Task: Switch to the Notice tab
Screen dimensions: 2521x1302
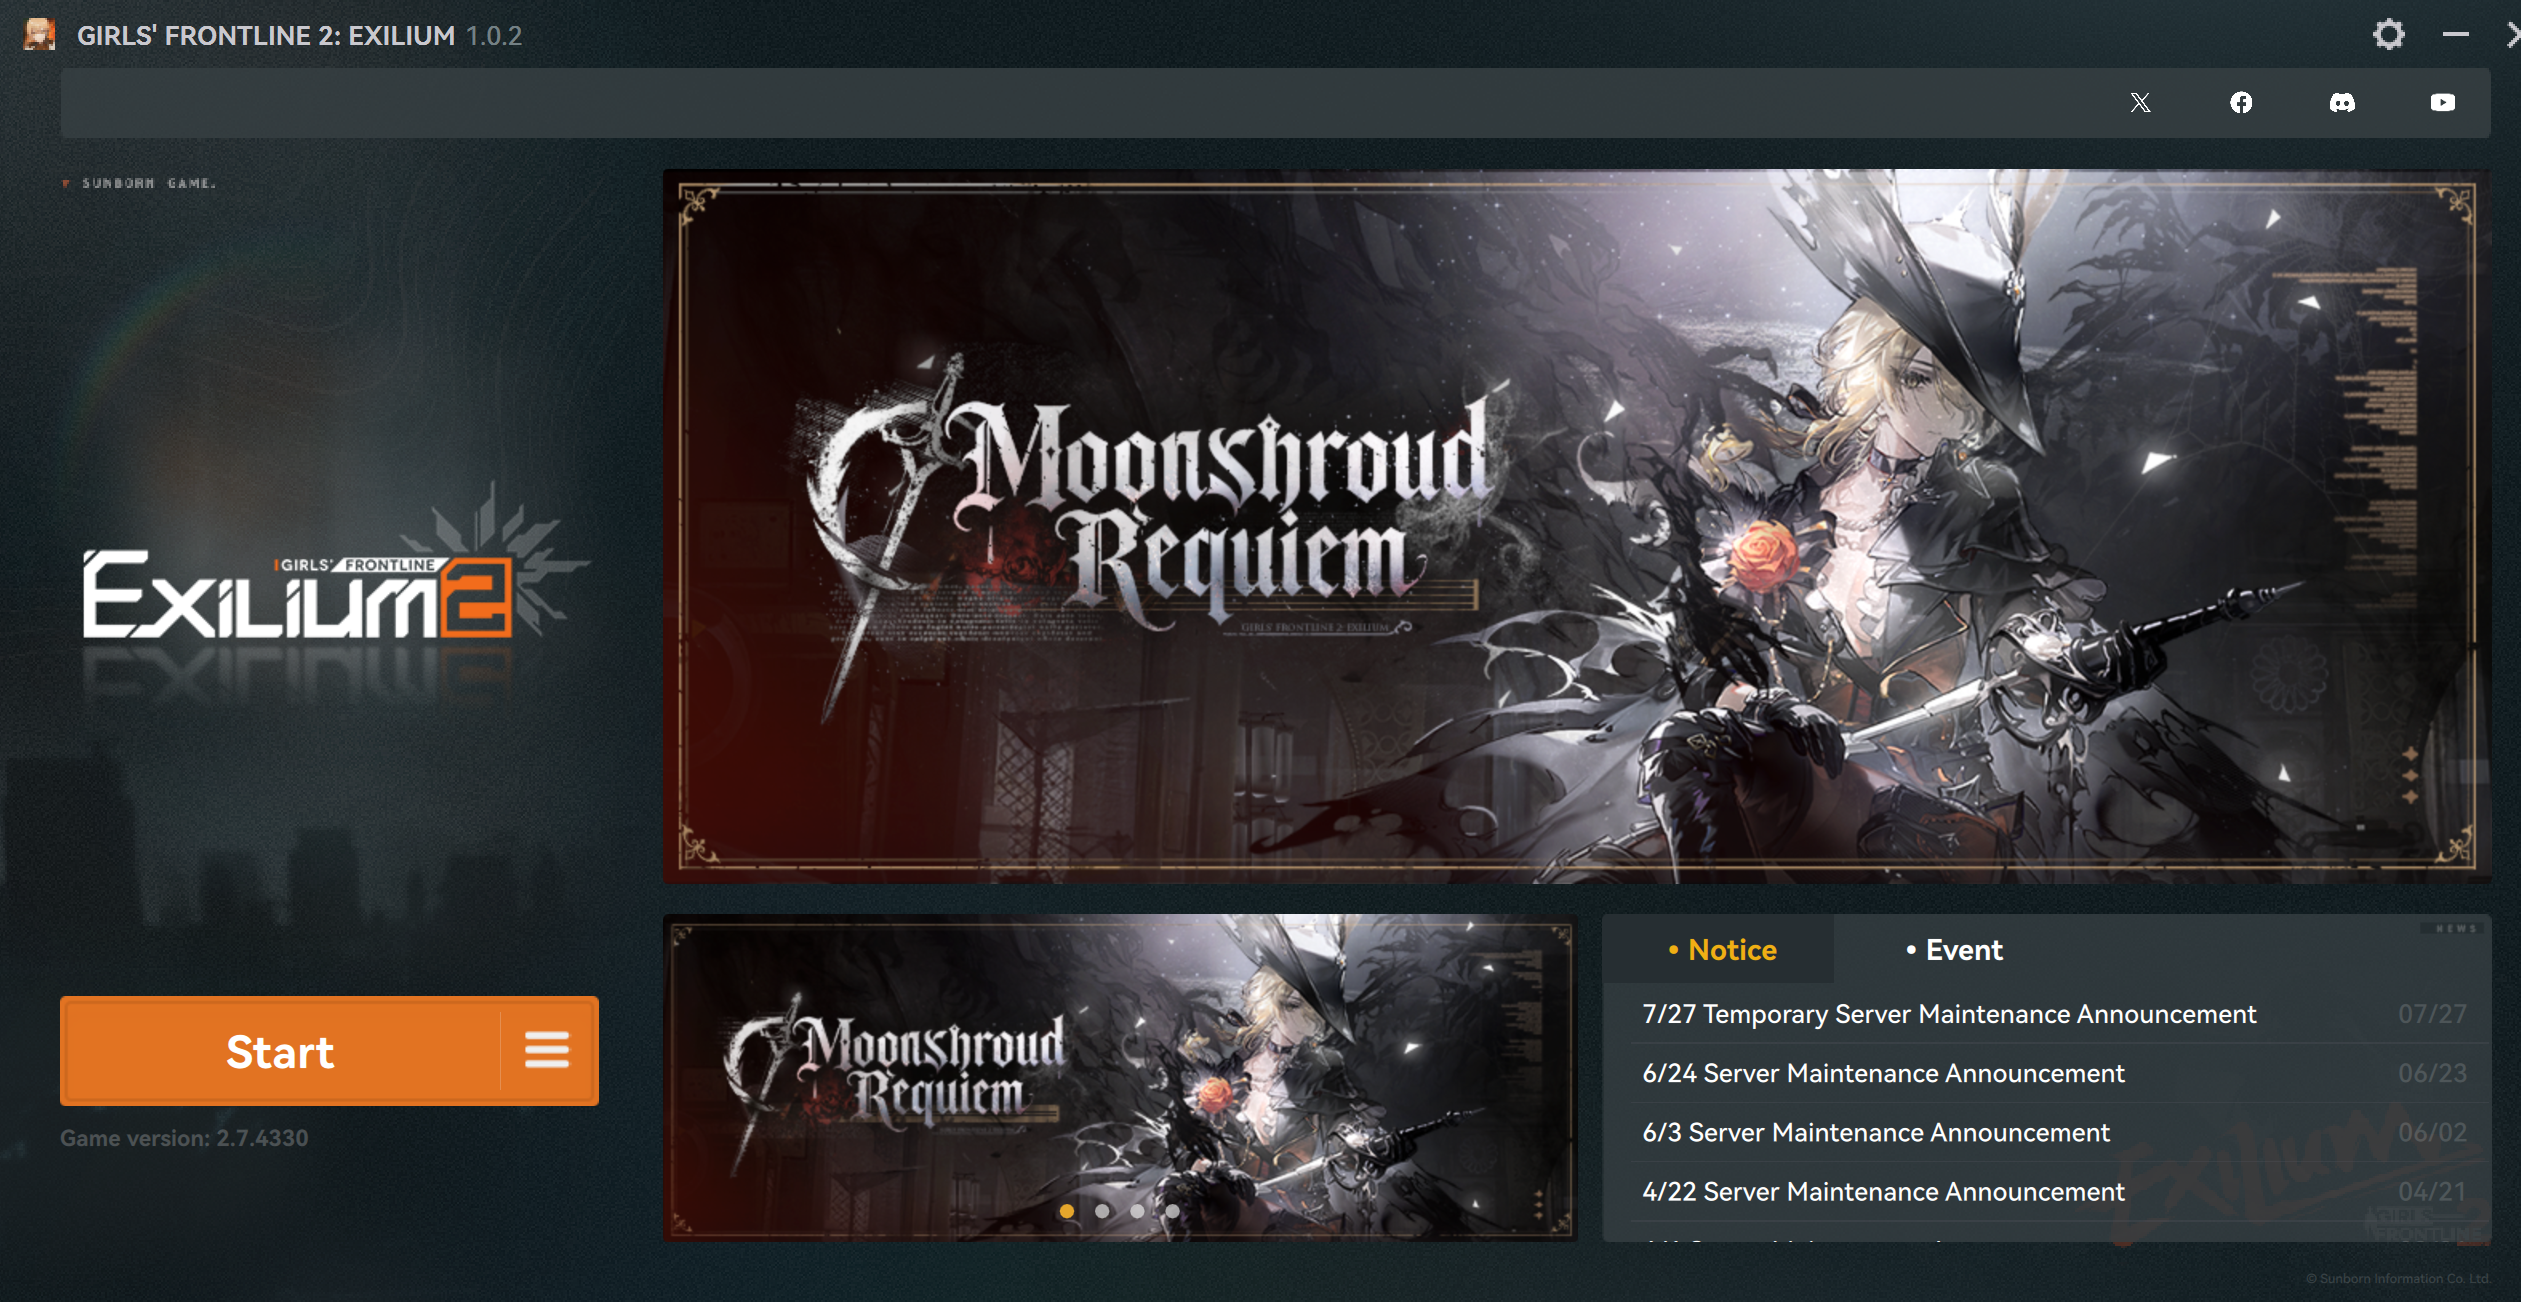Action: pos(1722,949)
